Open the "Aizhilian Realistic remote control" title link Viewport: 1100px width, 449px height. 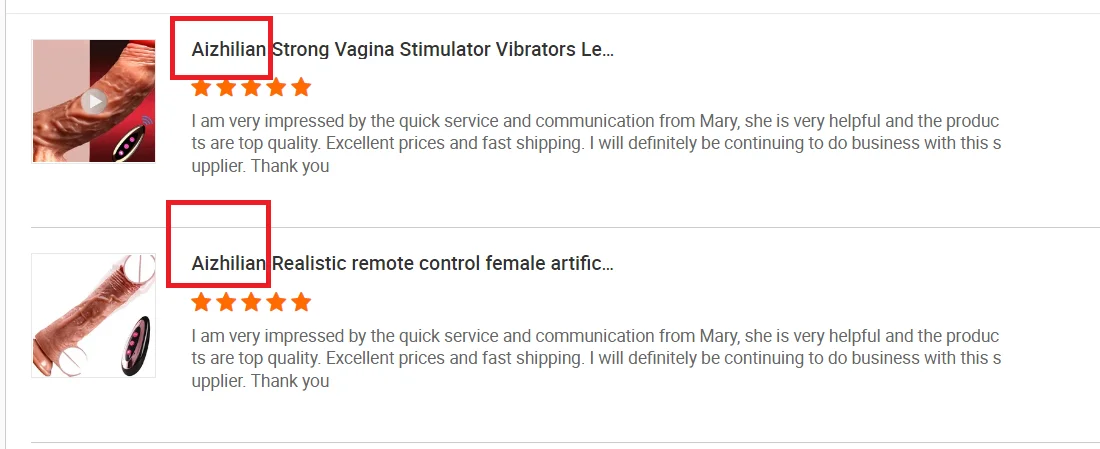tap(402, 264)
